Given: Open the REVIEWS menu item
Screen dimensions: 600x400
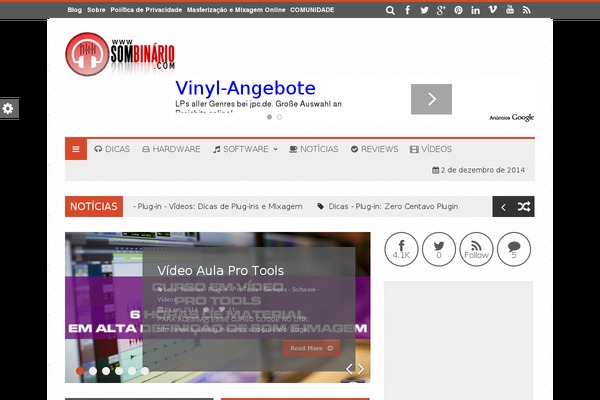Looking at the screenshot, I should click(375, 149).
